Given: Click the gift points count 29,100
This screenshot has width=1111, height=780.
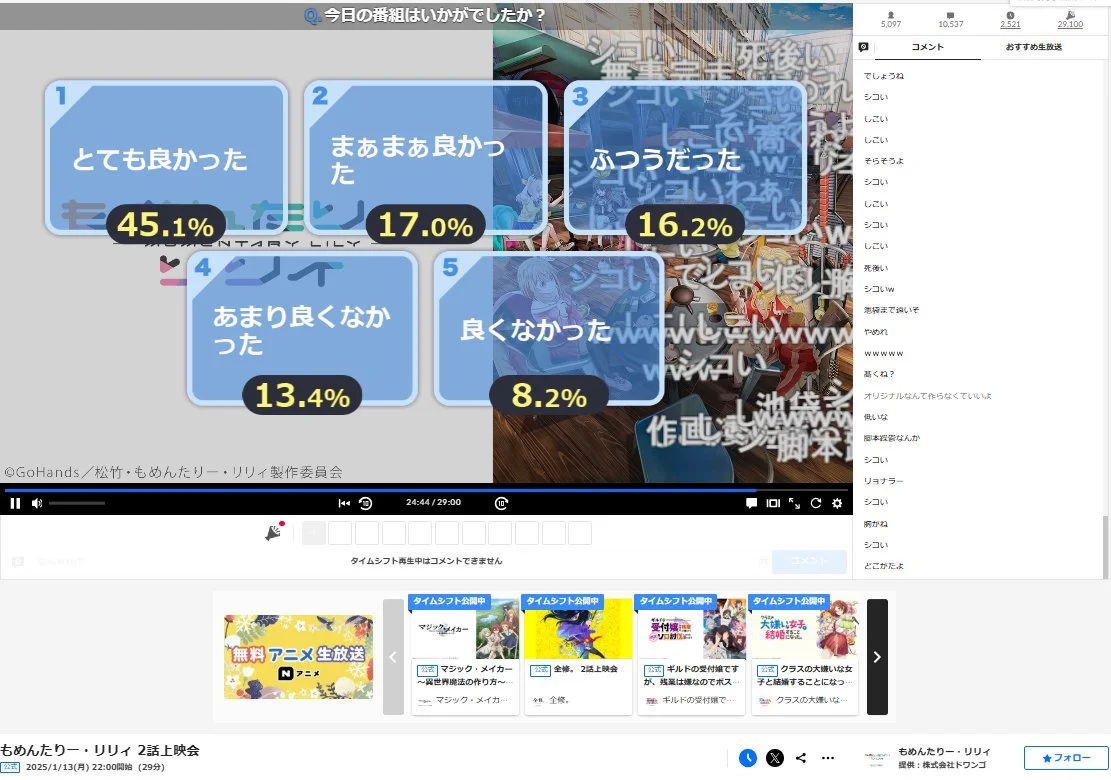Looking at the screenshot, I should pyautogui.click(x=1070, y=20).
